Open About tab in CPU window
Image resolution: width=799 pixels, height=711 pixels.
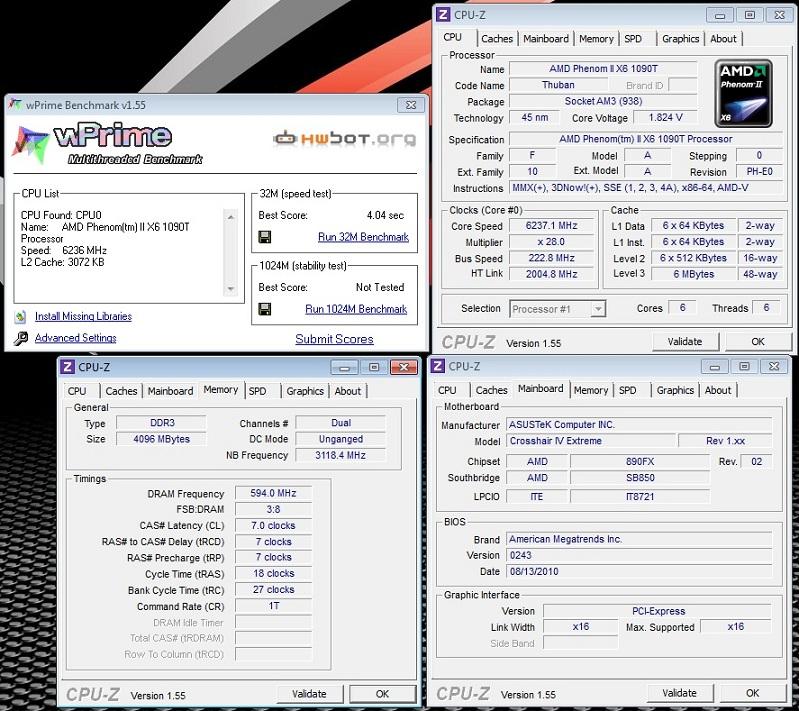[723, 39]
